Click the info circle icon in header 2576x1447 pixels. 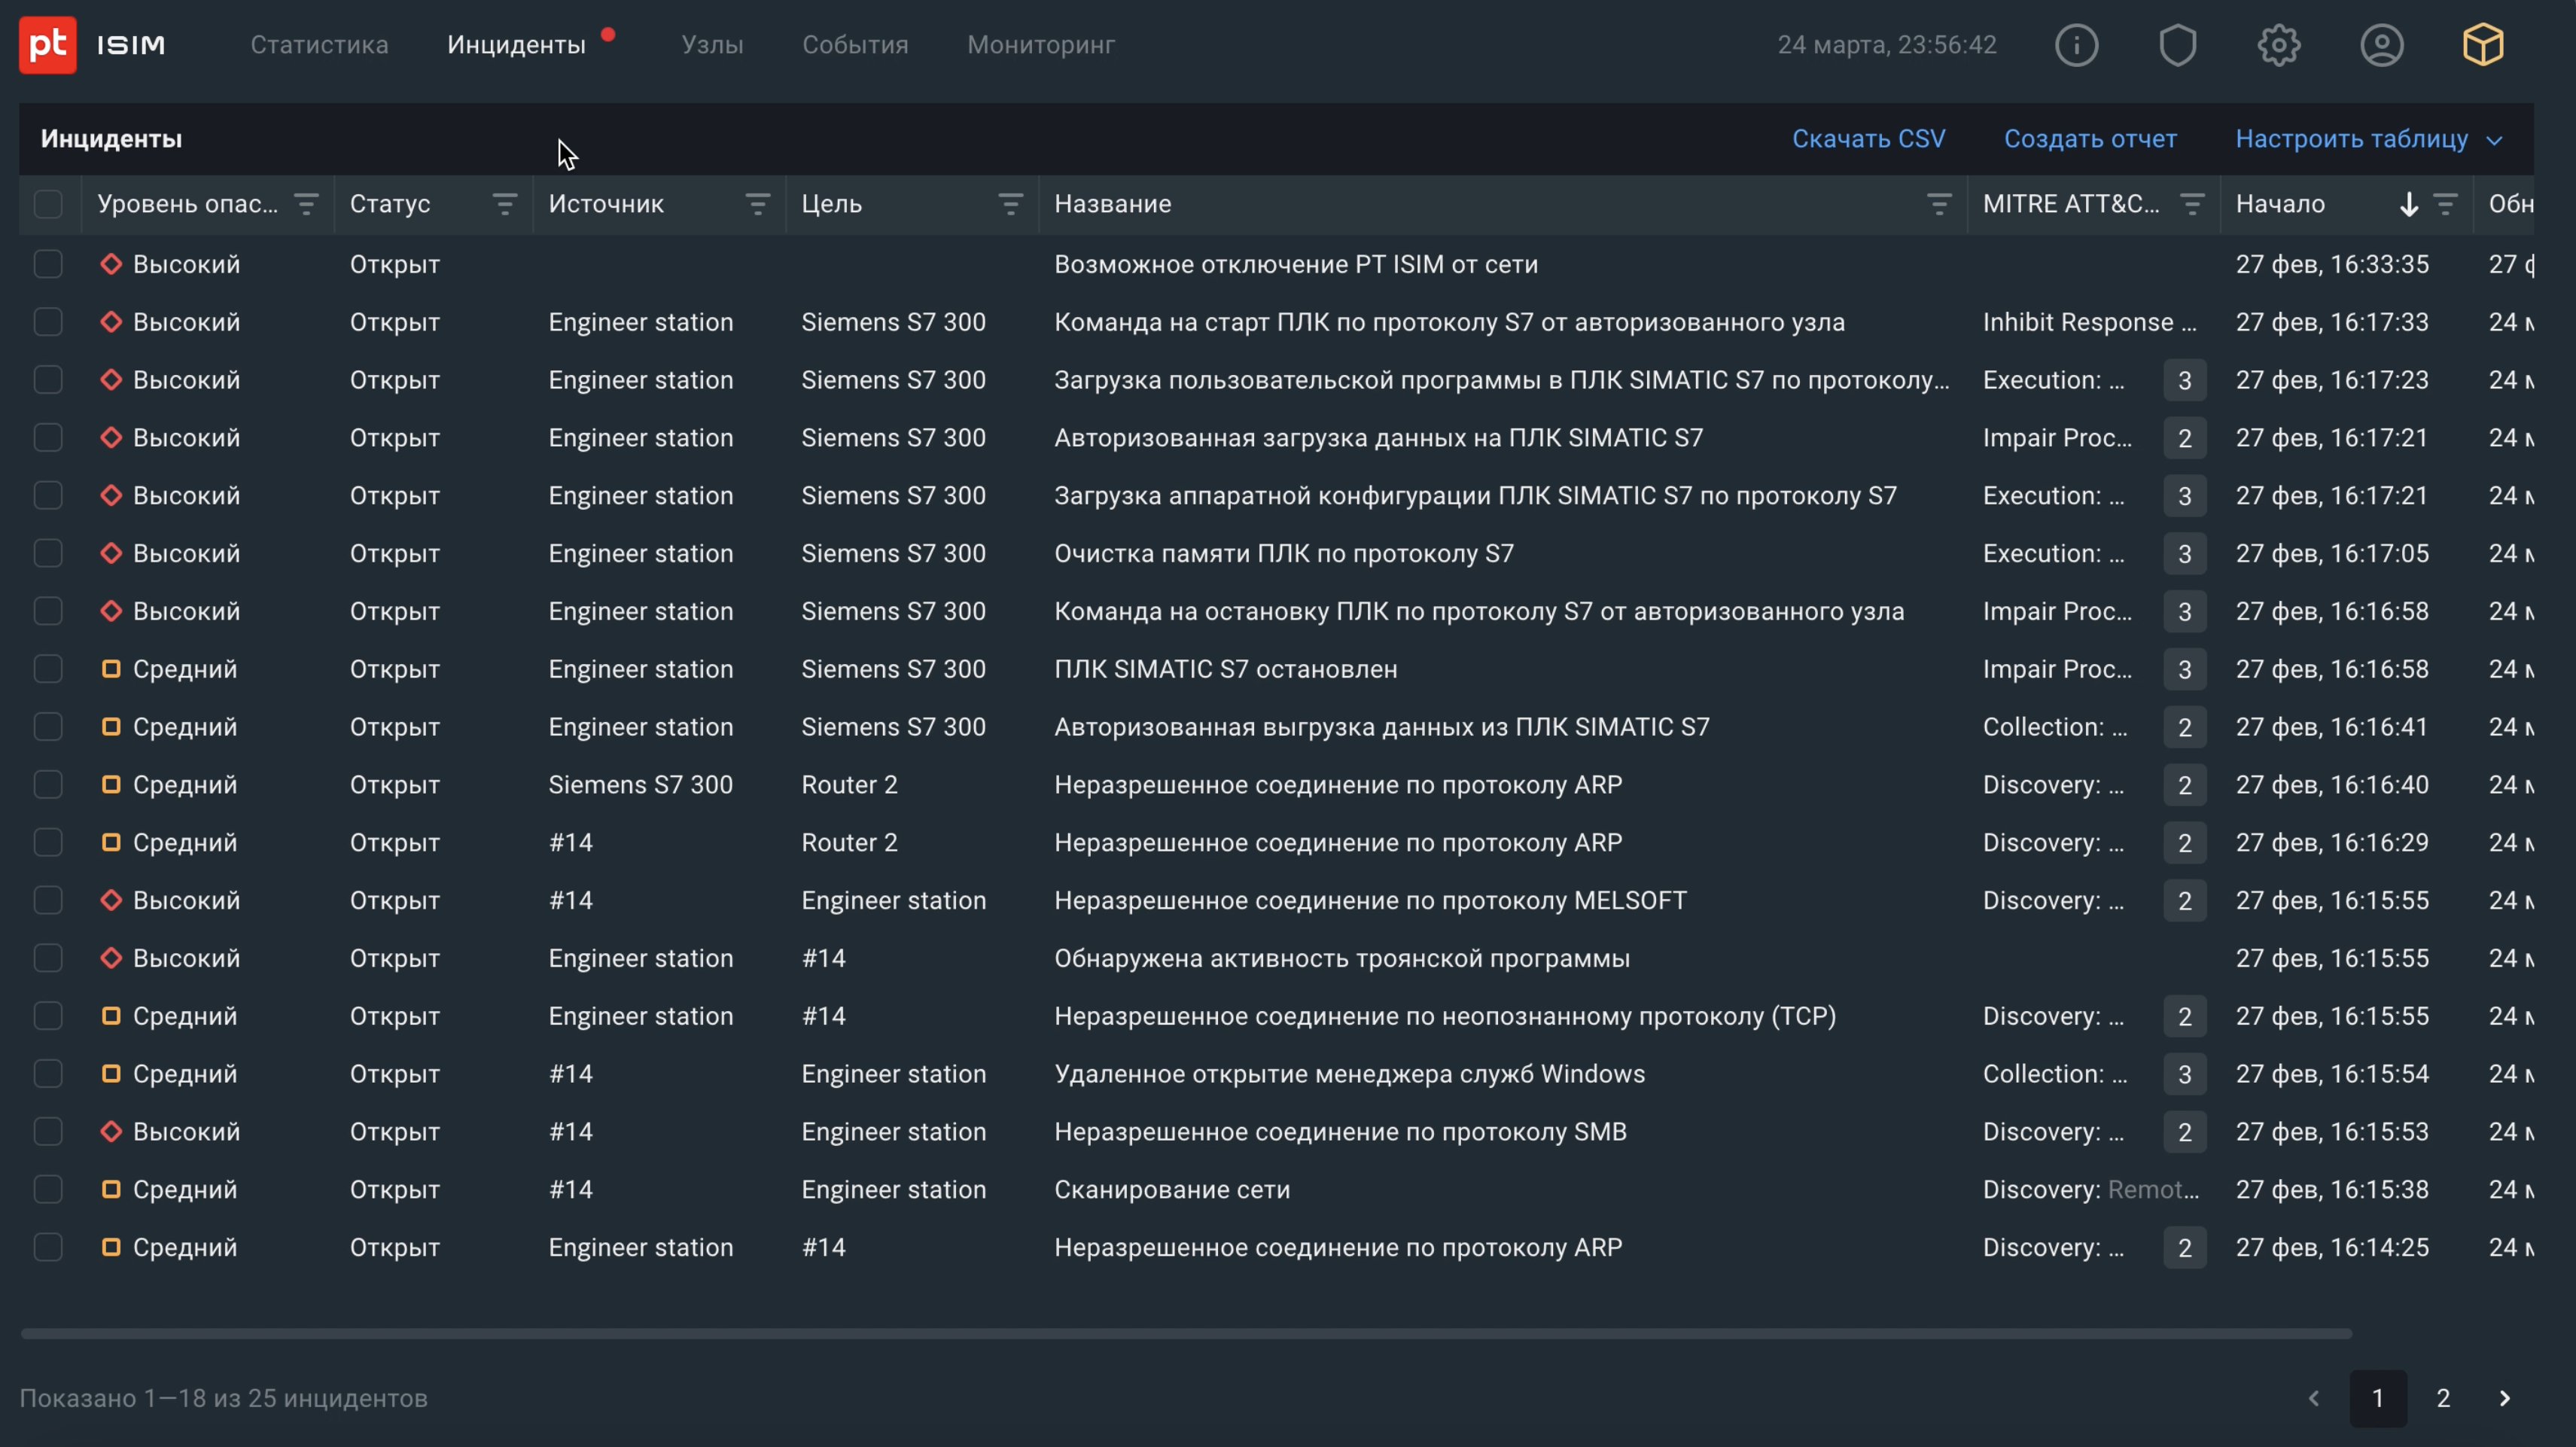[2076, 45]
